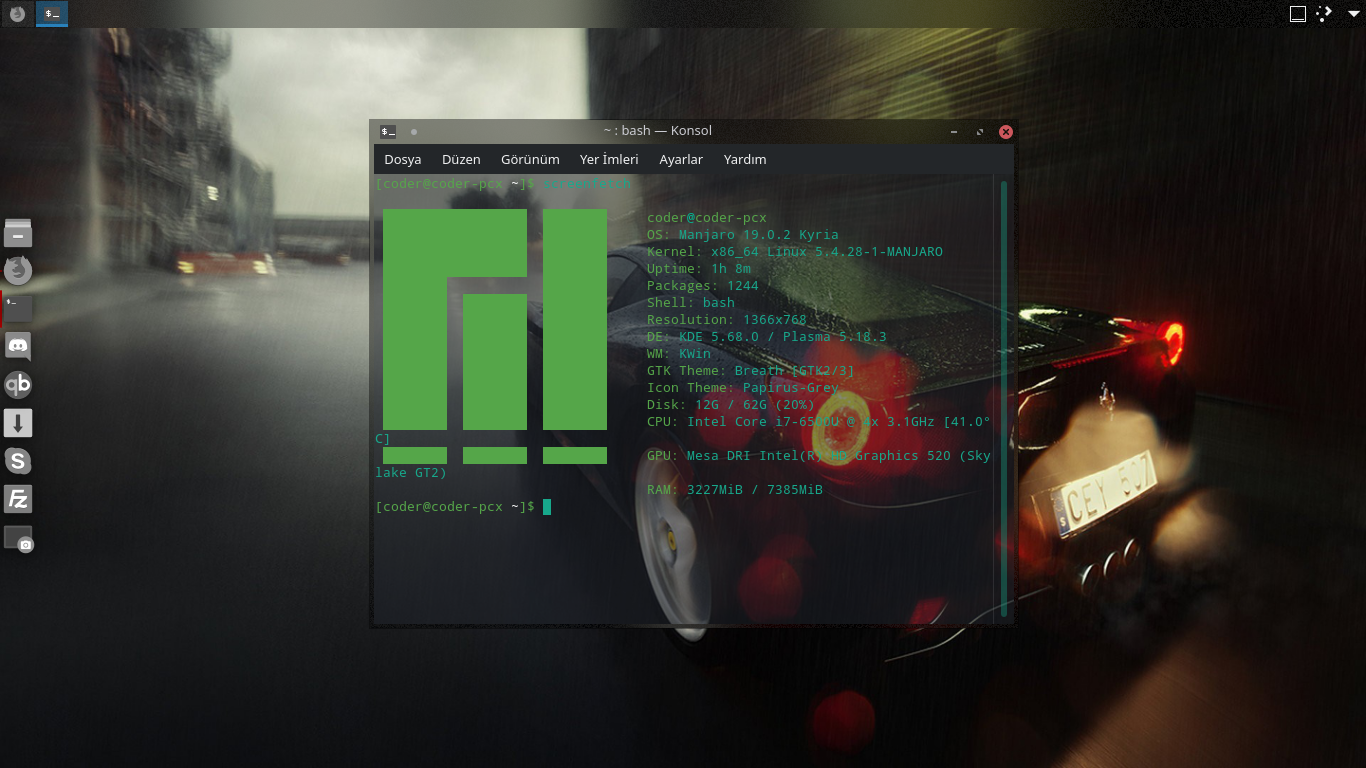Click the "Shell: bash" line
1366x768 pixels.
(691, 303)
